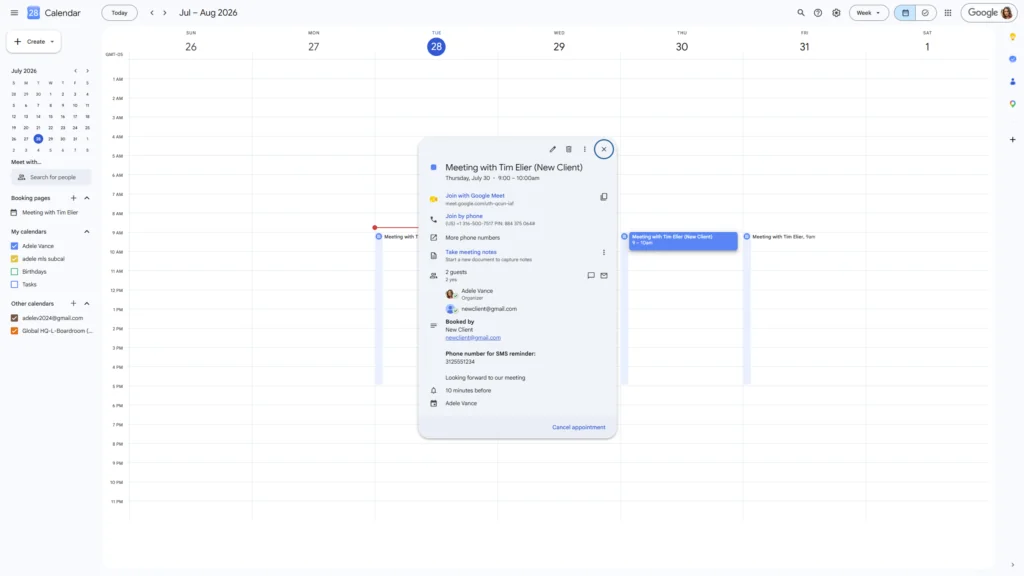Enable the Tasks calendar checkbox
Image resolution: width=1024 pixels, height=576 pixels.
tap(14, 284)
